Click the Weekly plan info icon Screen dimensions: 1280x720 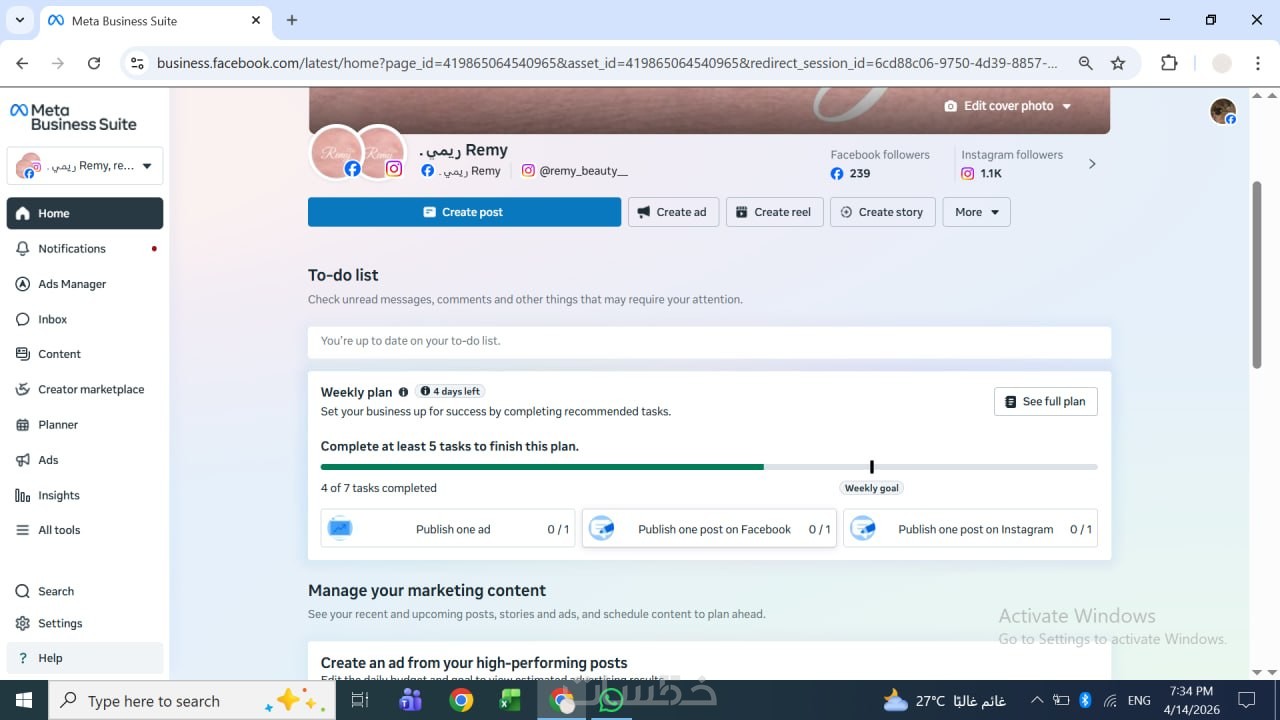point(403,392)
